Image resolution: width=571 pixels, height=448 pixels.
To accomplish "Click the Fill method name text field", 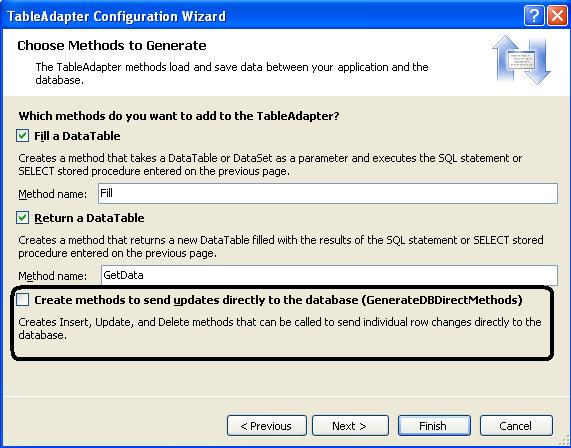I will pos(328,193).
